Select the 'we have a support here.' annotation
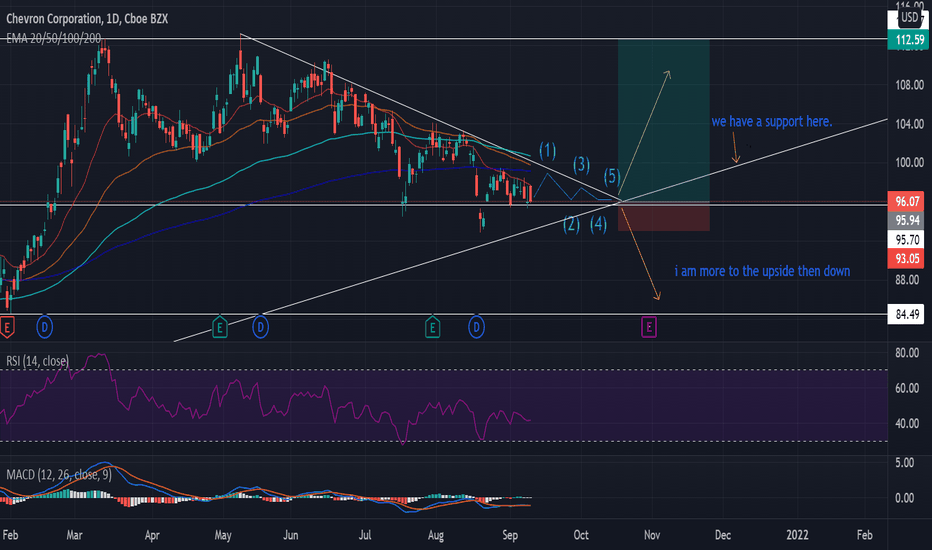The width and height of the screenshot is (932, 550). tap(772, 121)
